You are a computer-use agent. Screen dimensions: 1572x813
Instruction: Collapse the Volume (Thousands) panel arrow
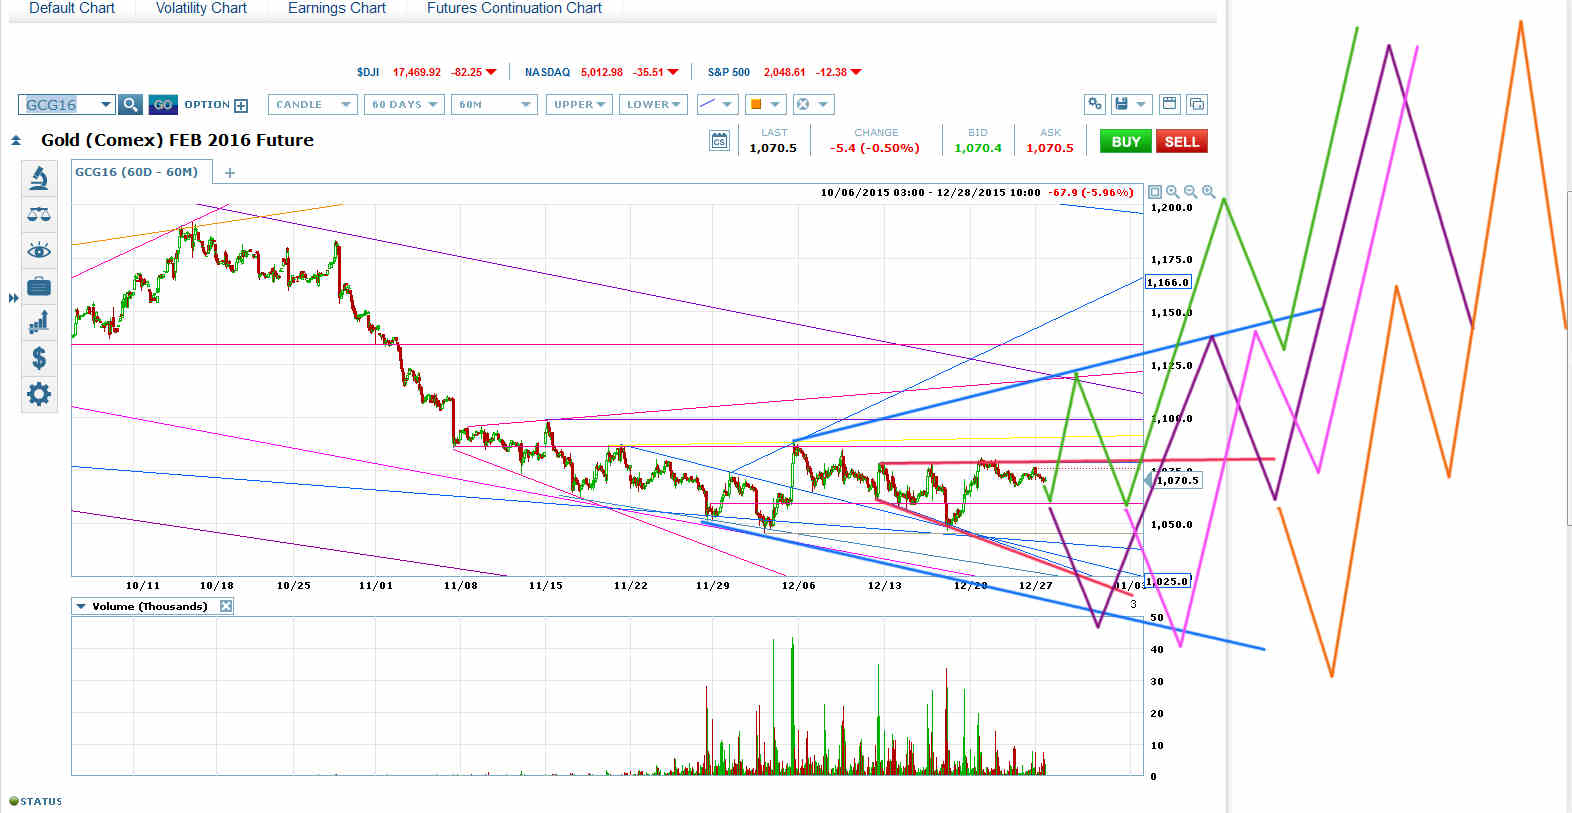click(81, 606)
